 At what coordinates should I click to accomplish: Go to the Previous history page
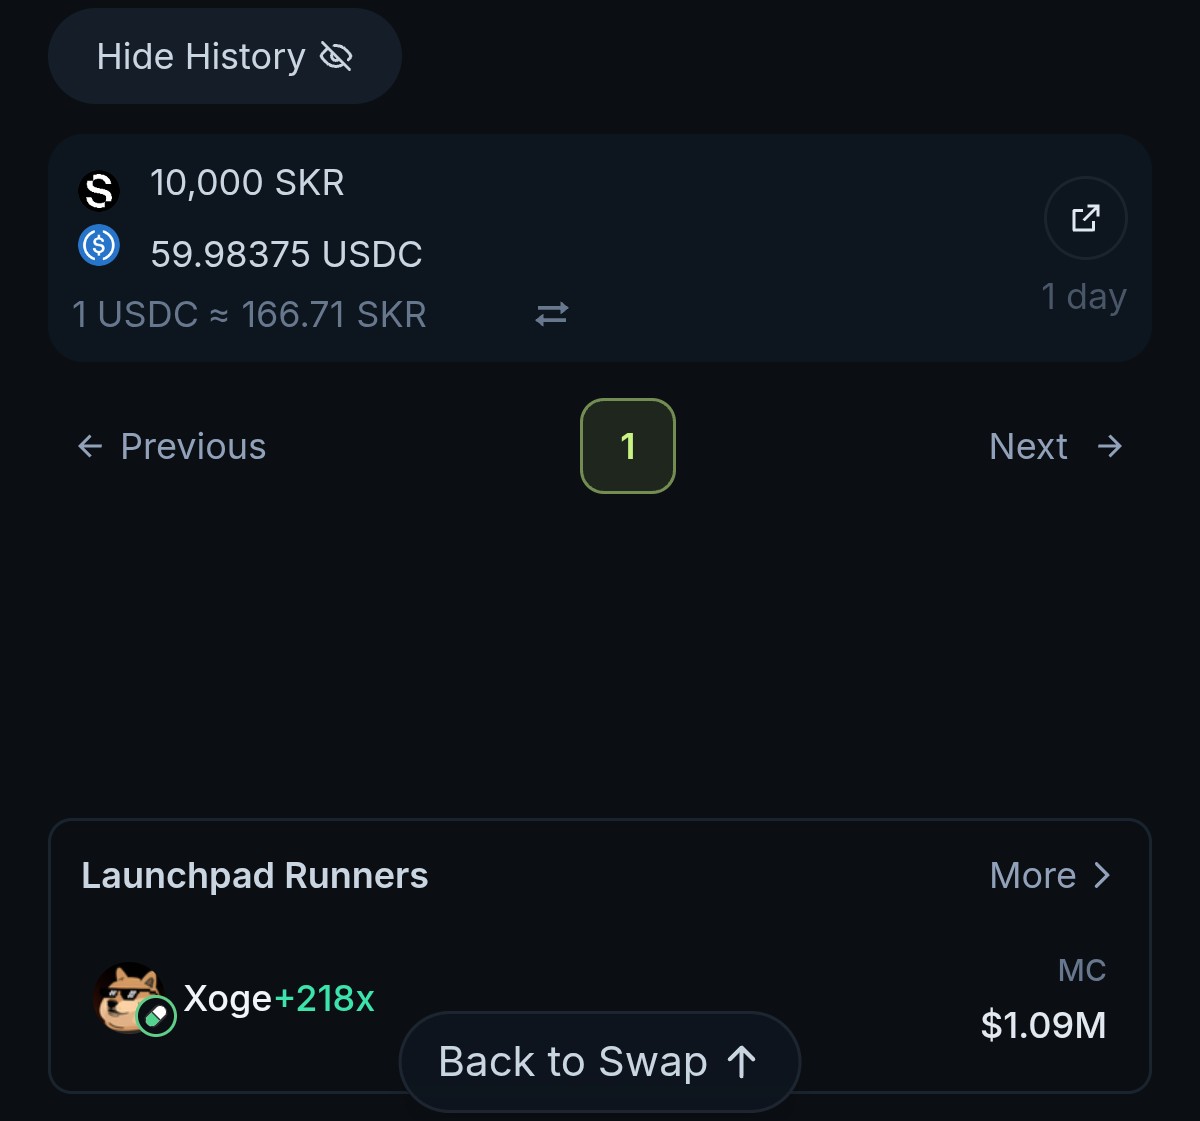click(x=193, y=446)
